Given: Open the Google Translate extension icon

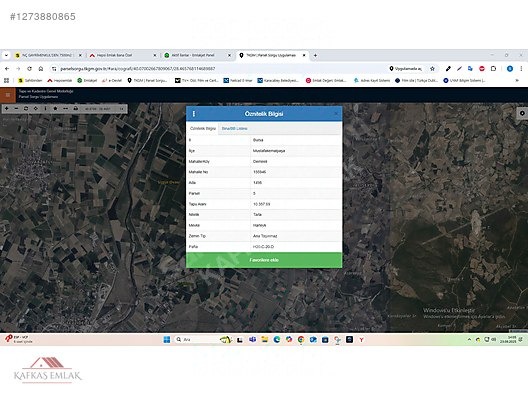Looking at the screenshot, I should [x=470, y=69].
